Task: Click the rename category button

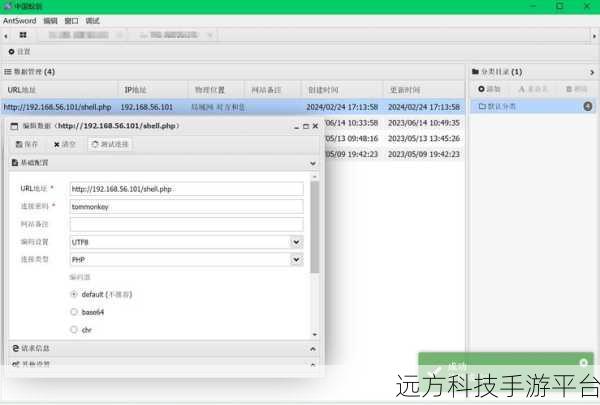Action: coord(533,89)
